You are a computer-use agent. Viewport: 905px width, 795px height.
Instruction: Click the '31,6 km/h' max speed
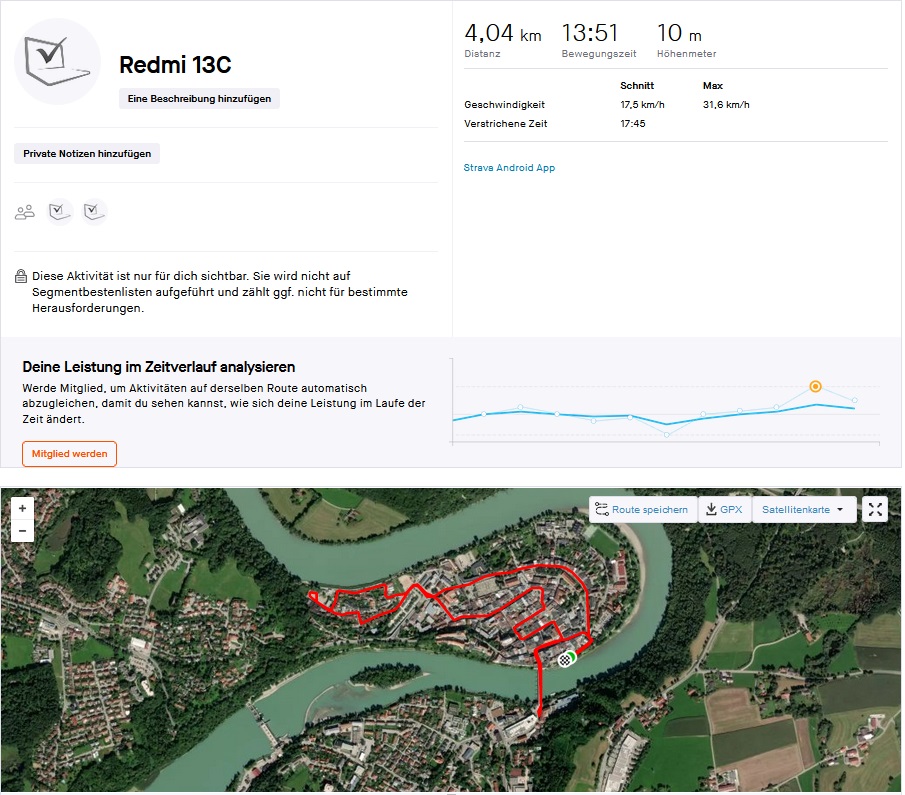tap(726, 105)
